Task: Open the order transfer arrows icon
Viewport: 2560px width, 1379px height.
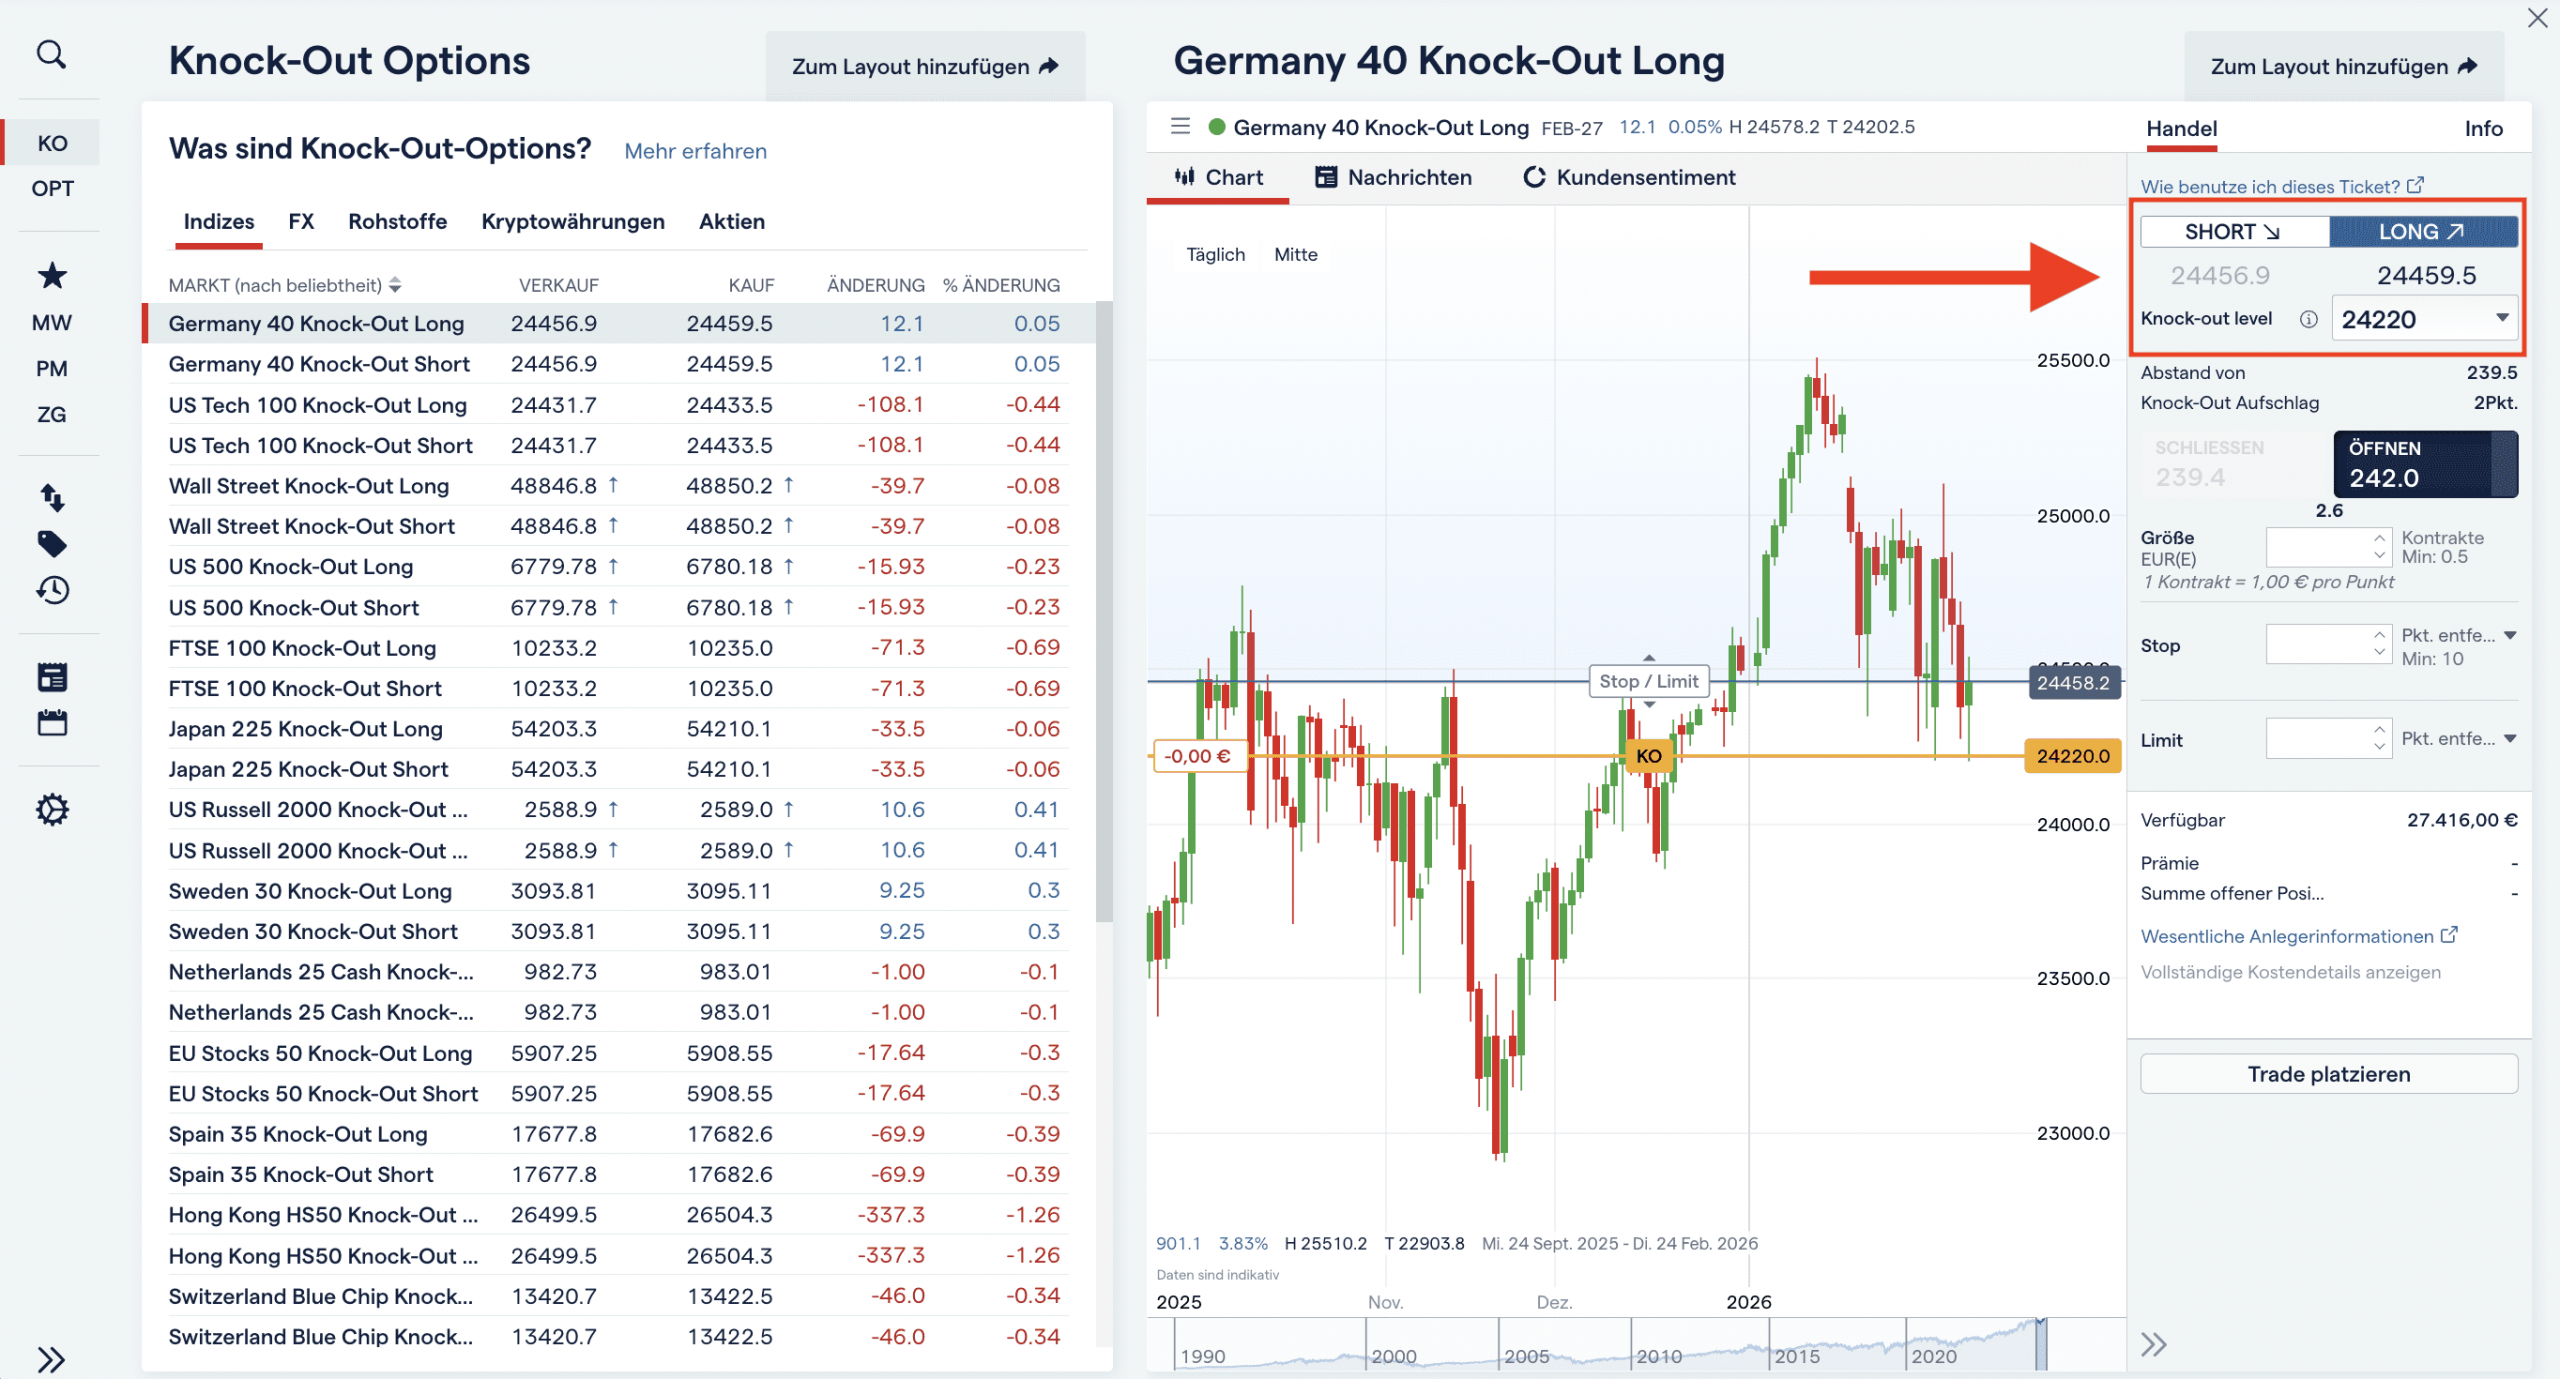Action: click(x=51, y=497)
